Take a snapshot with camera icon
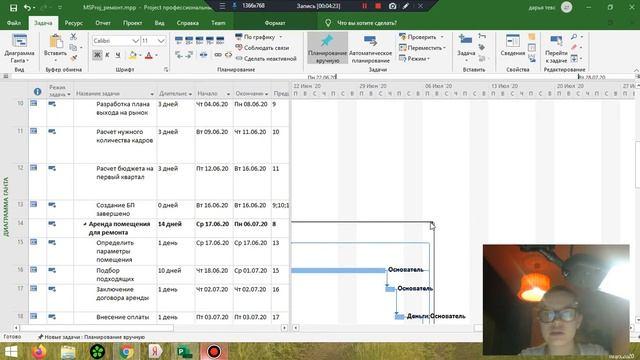This screenshot has height=360, width=640. (392, 6)
